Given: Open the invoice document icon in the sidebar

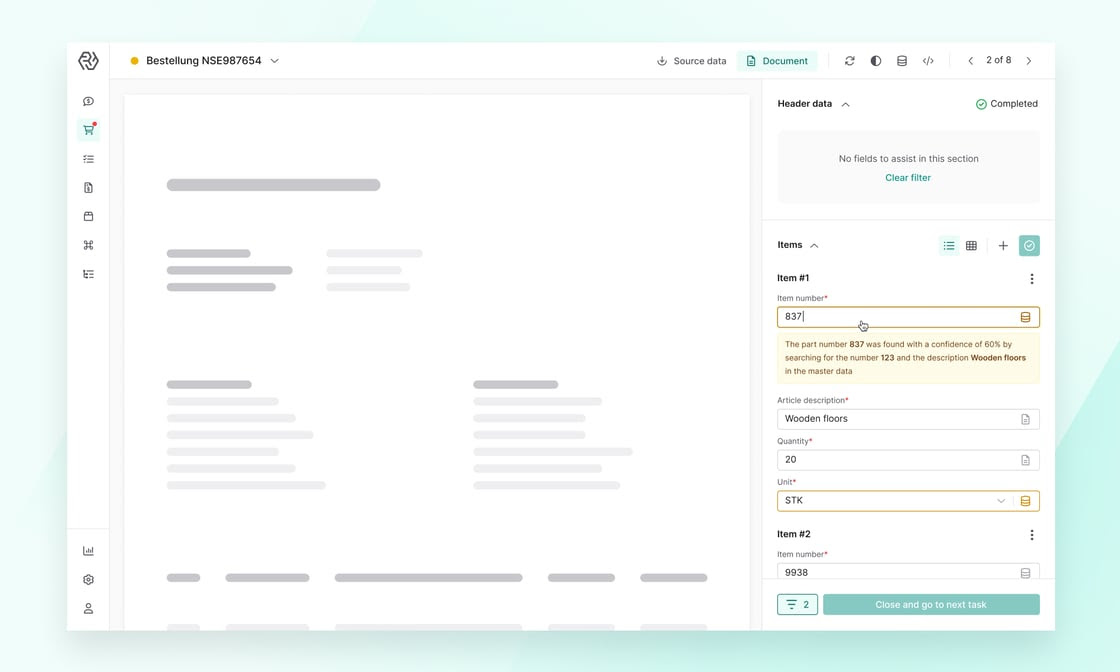Looking at the screenshot, I should click(88, 188).
